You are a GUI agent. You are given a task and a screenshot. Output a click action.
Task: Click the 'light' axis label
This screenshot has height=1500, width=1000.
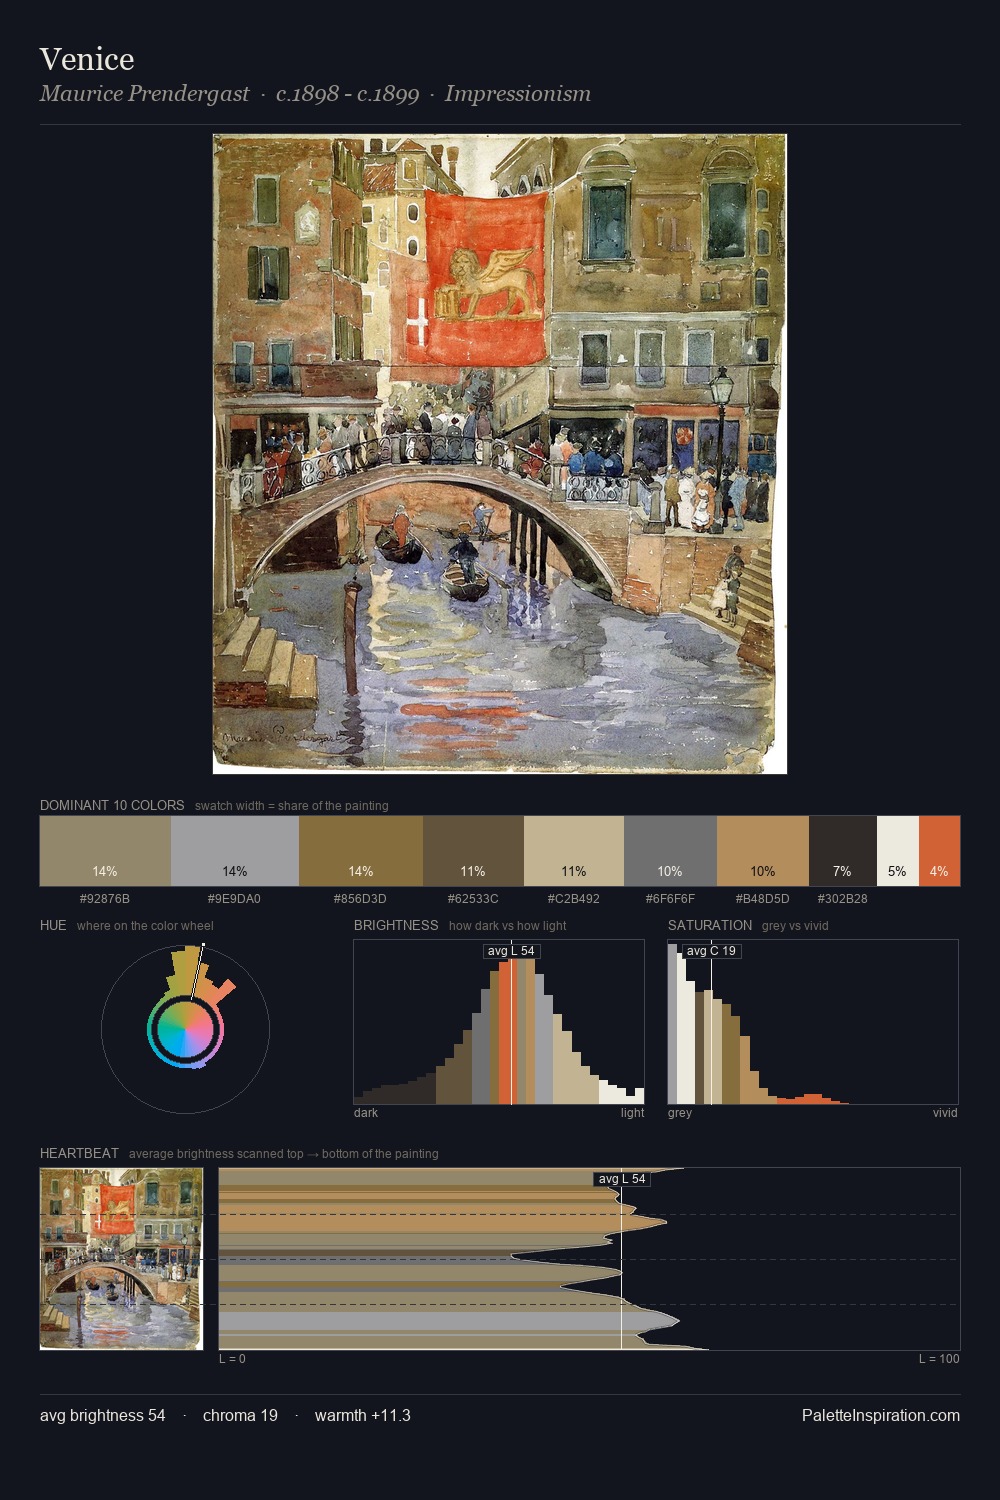click(x=632, y=1112)
